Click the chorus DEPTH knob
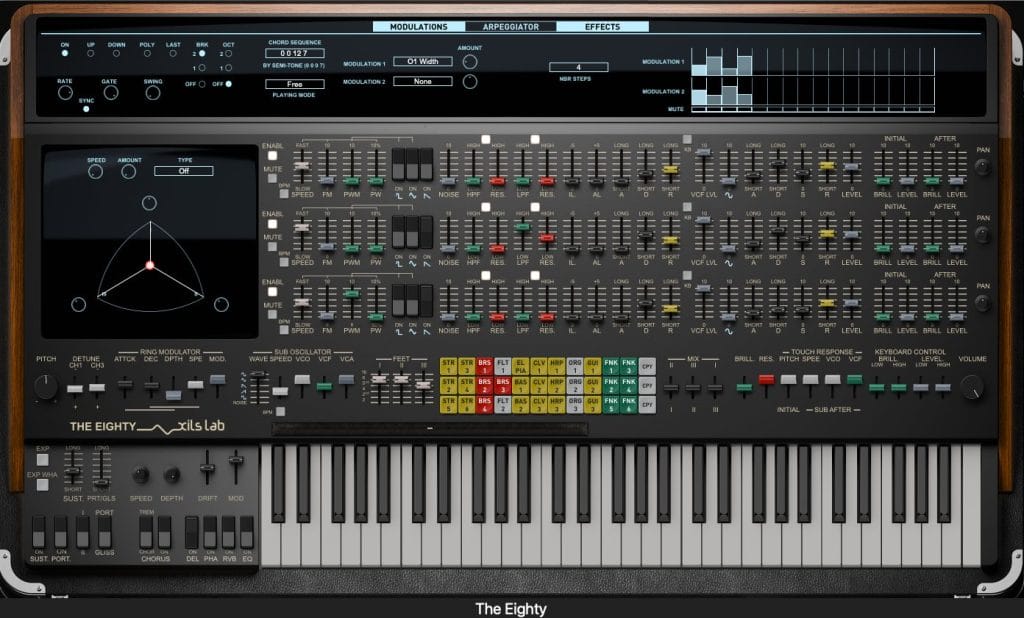 (x=173, y=476)
